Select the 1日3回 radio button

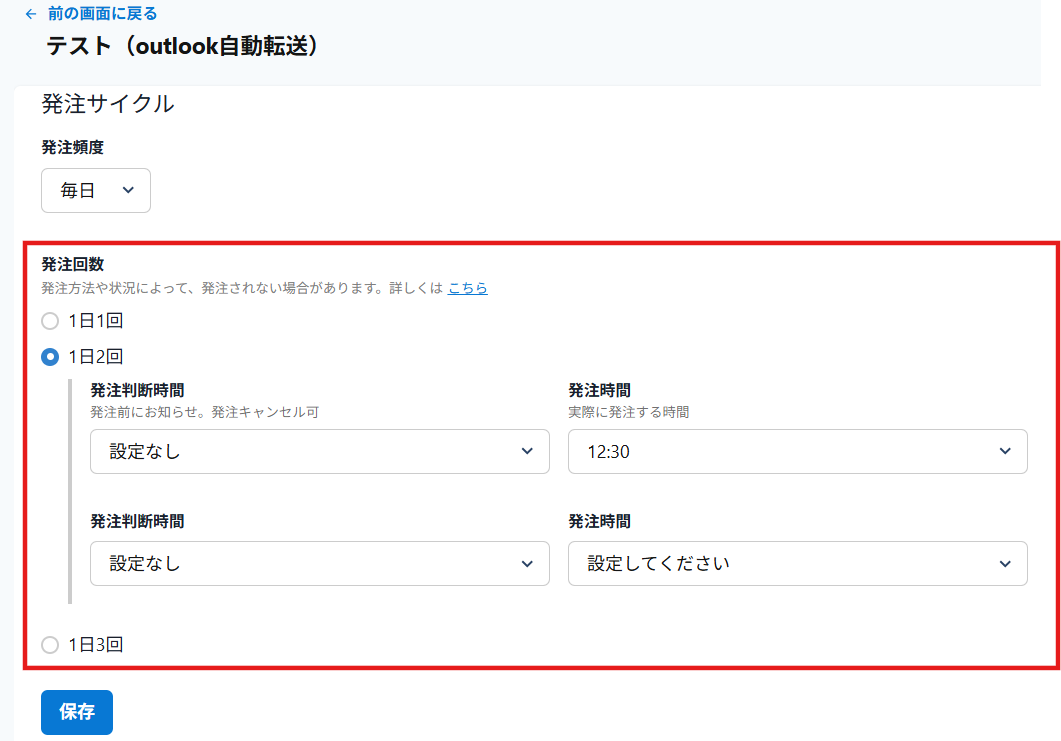[49, 645]
